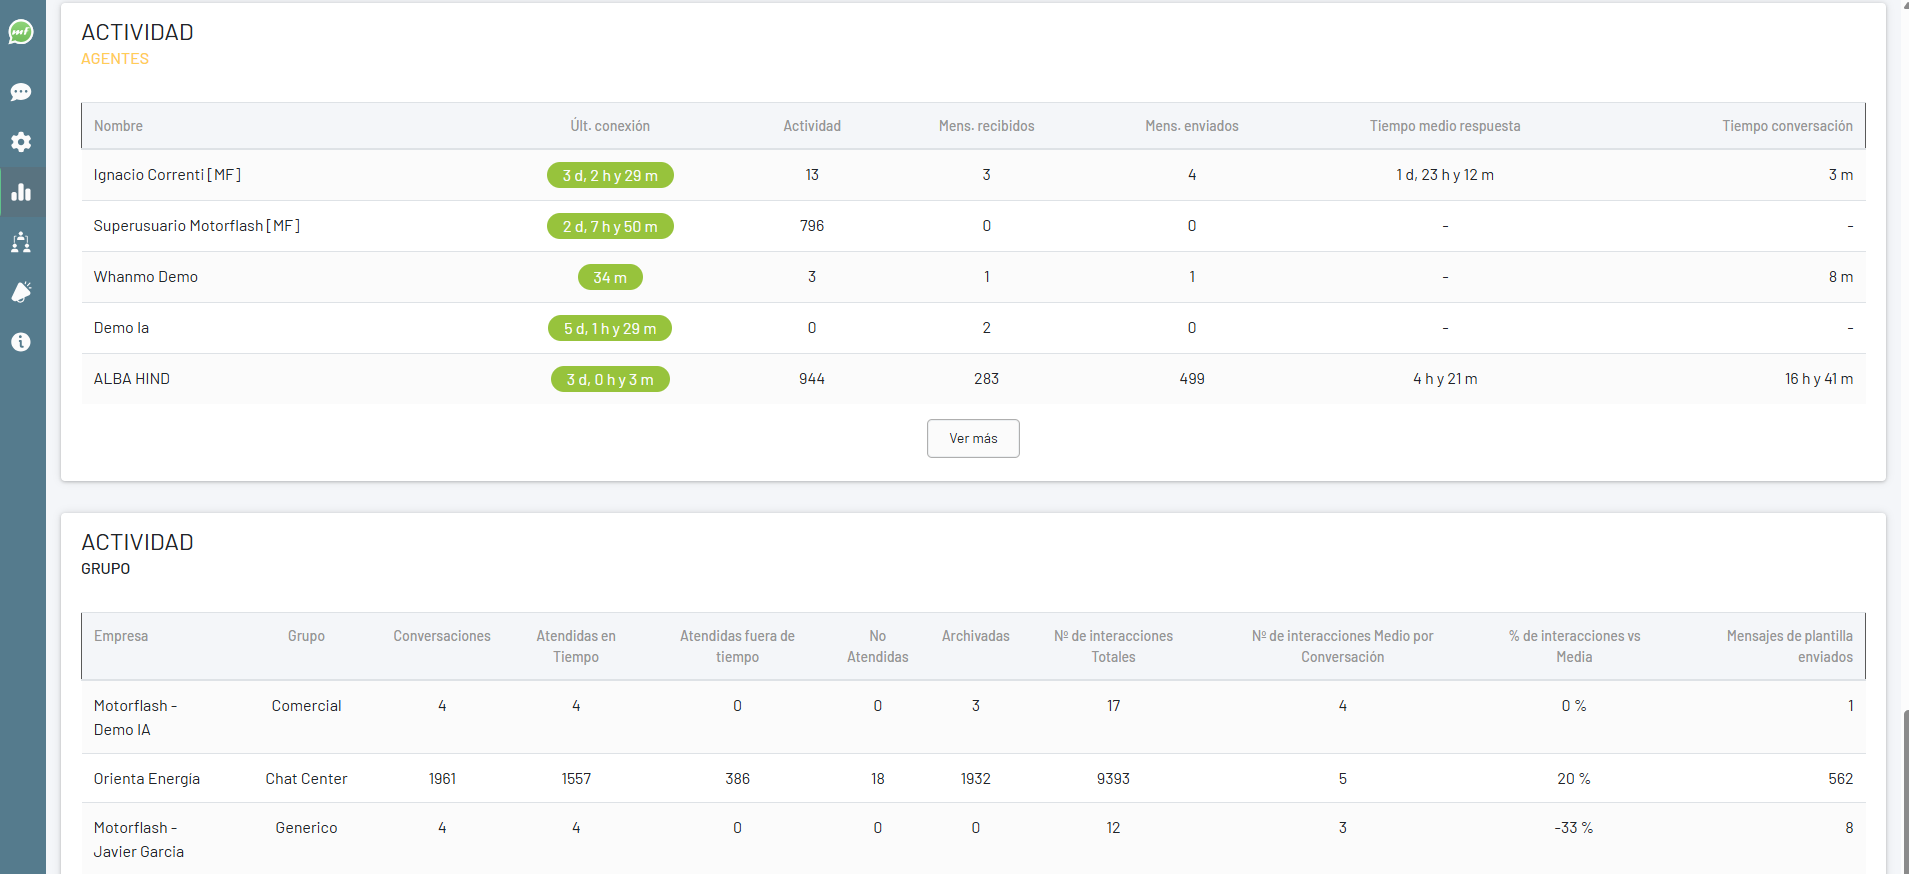Open the chat conversations sidebar icon
Image resolution: width=1909 pixels, height=874 pixels.
(x=21, y=92)
